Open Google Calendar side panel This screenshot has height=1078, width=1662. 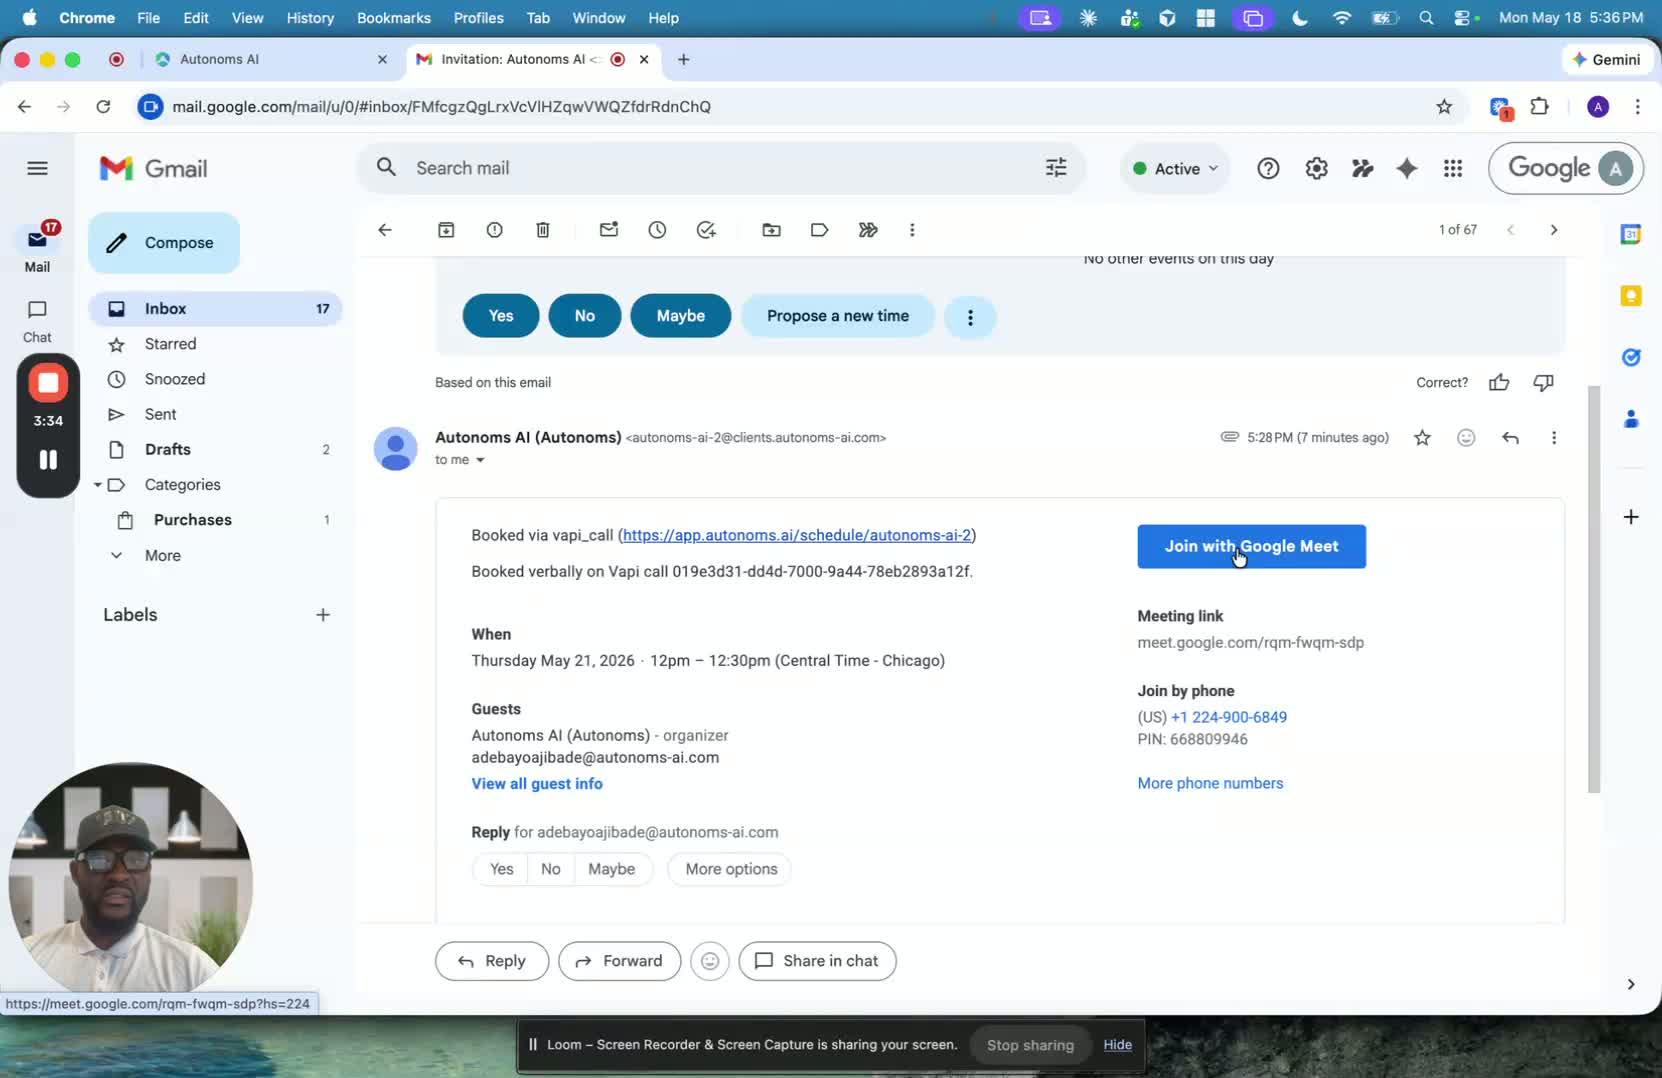1631,234
